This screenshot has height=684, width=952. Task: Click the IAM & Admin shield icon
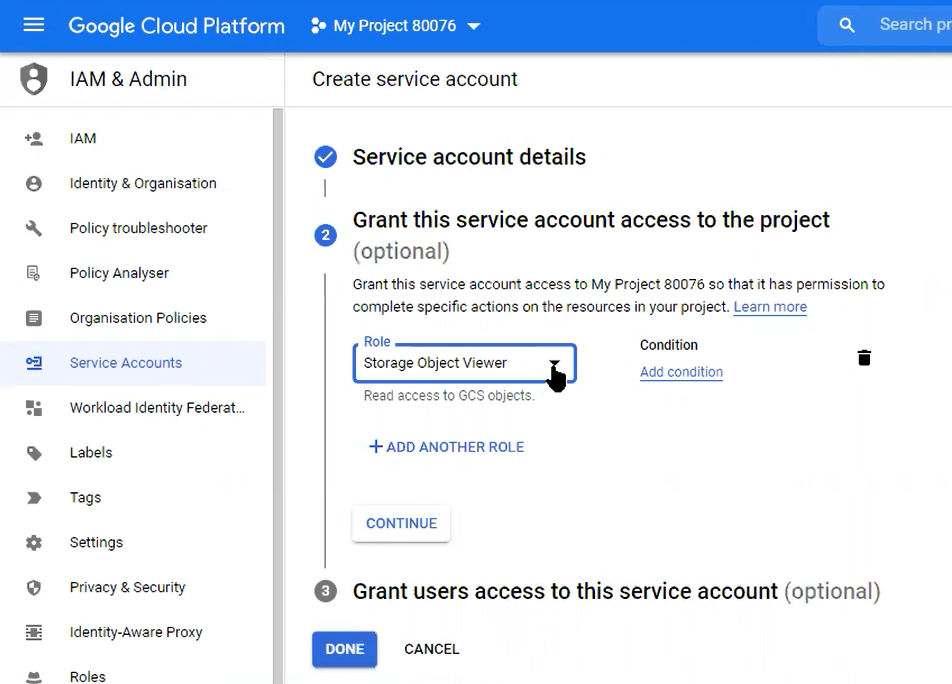coord(34,79)
